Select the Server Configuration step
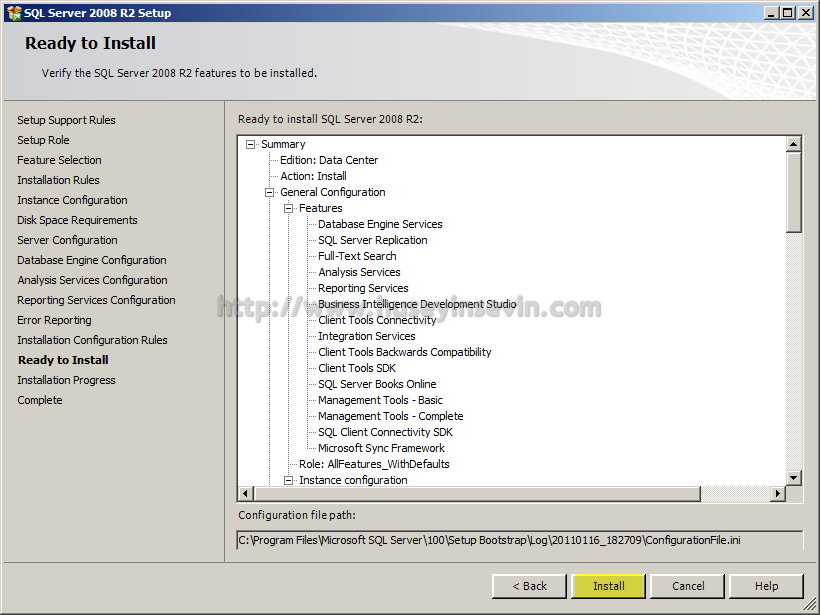 (67, 240)
